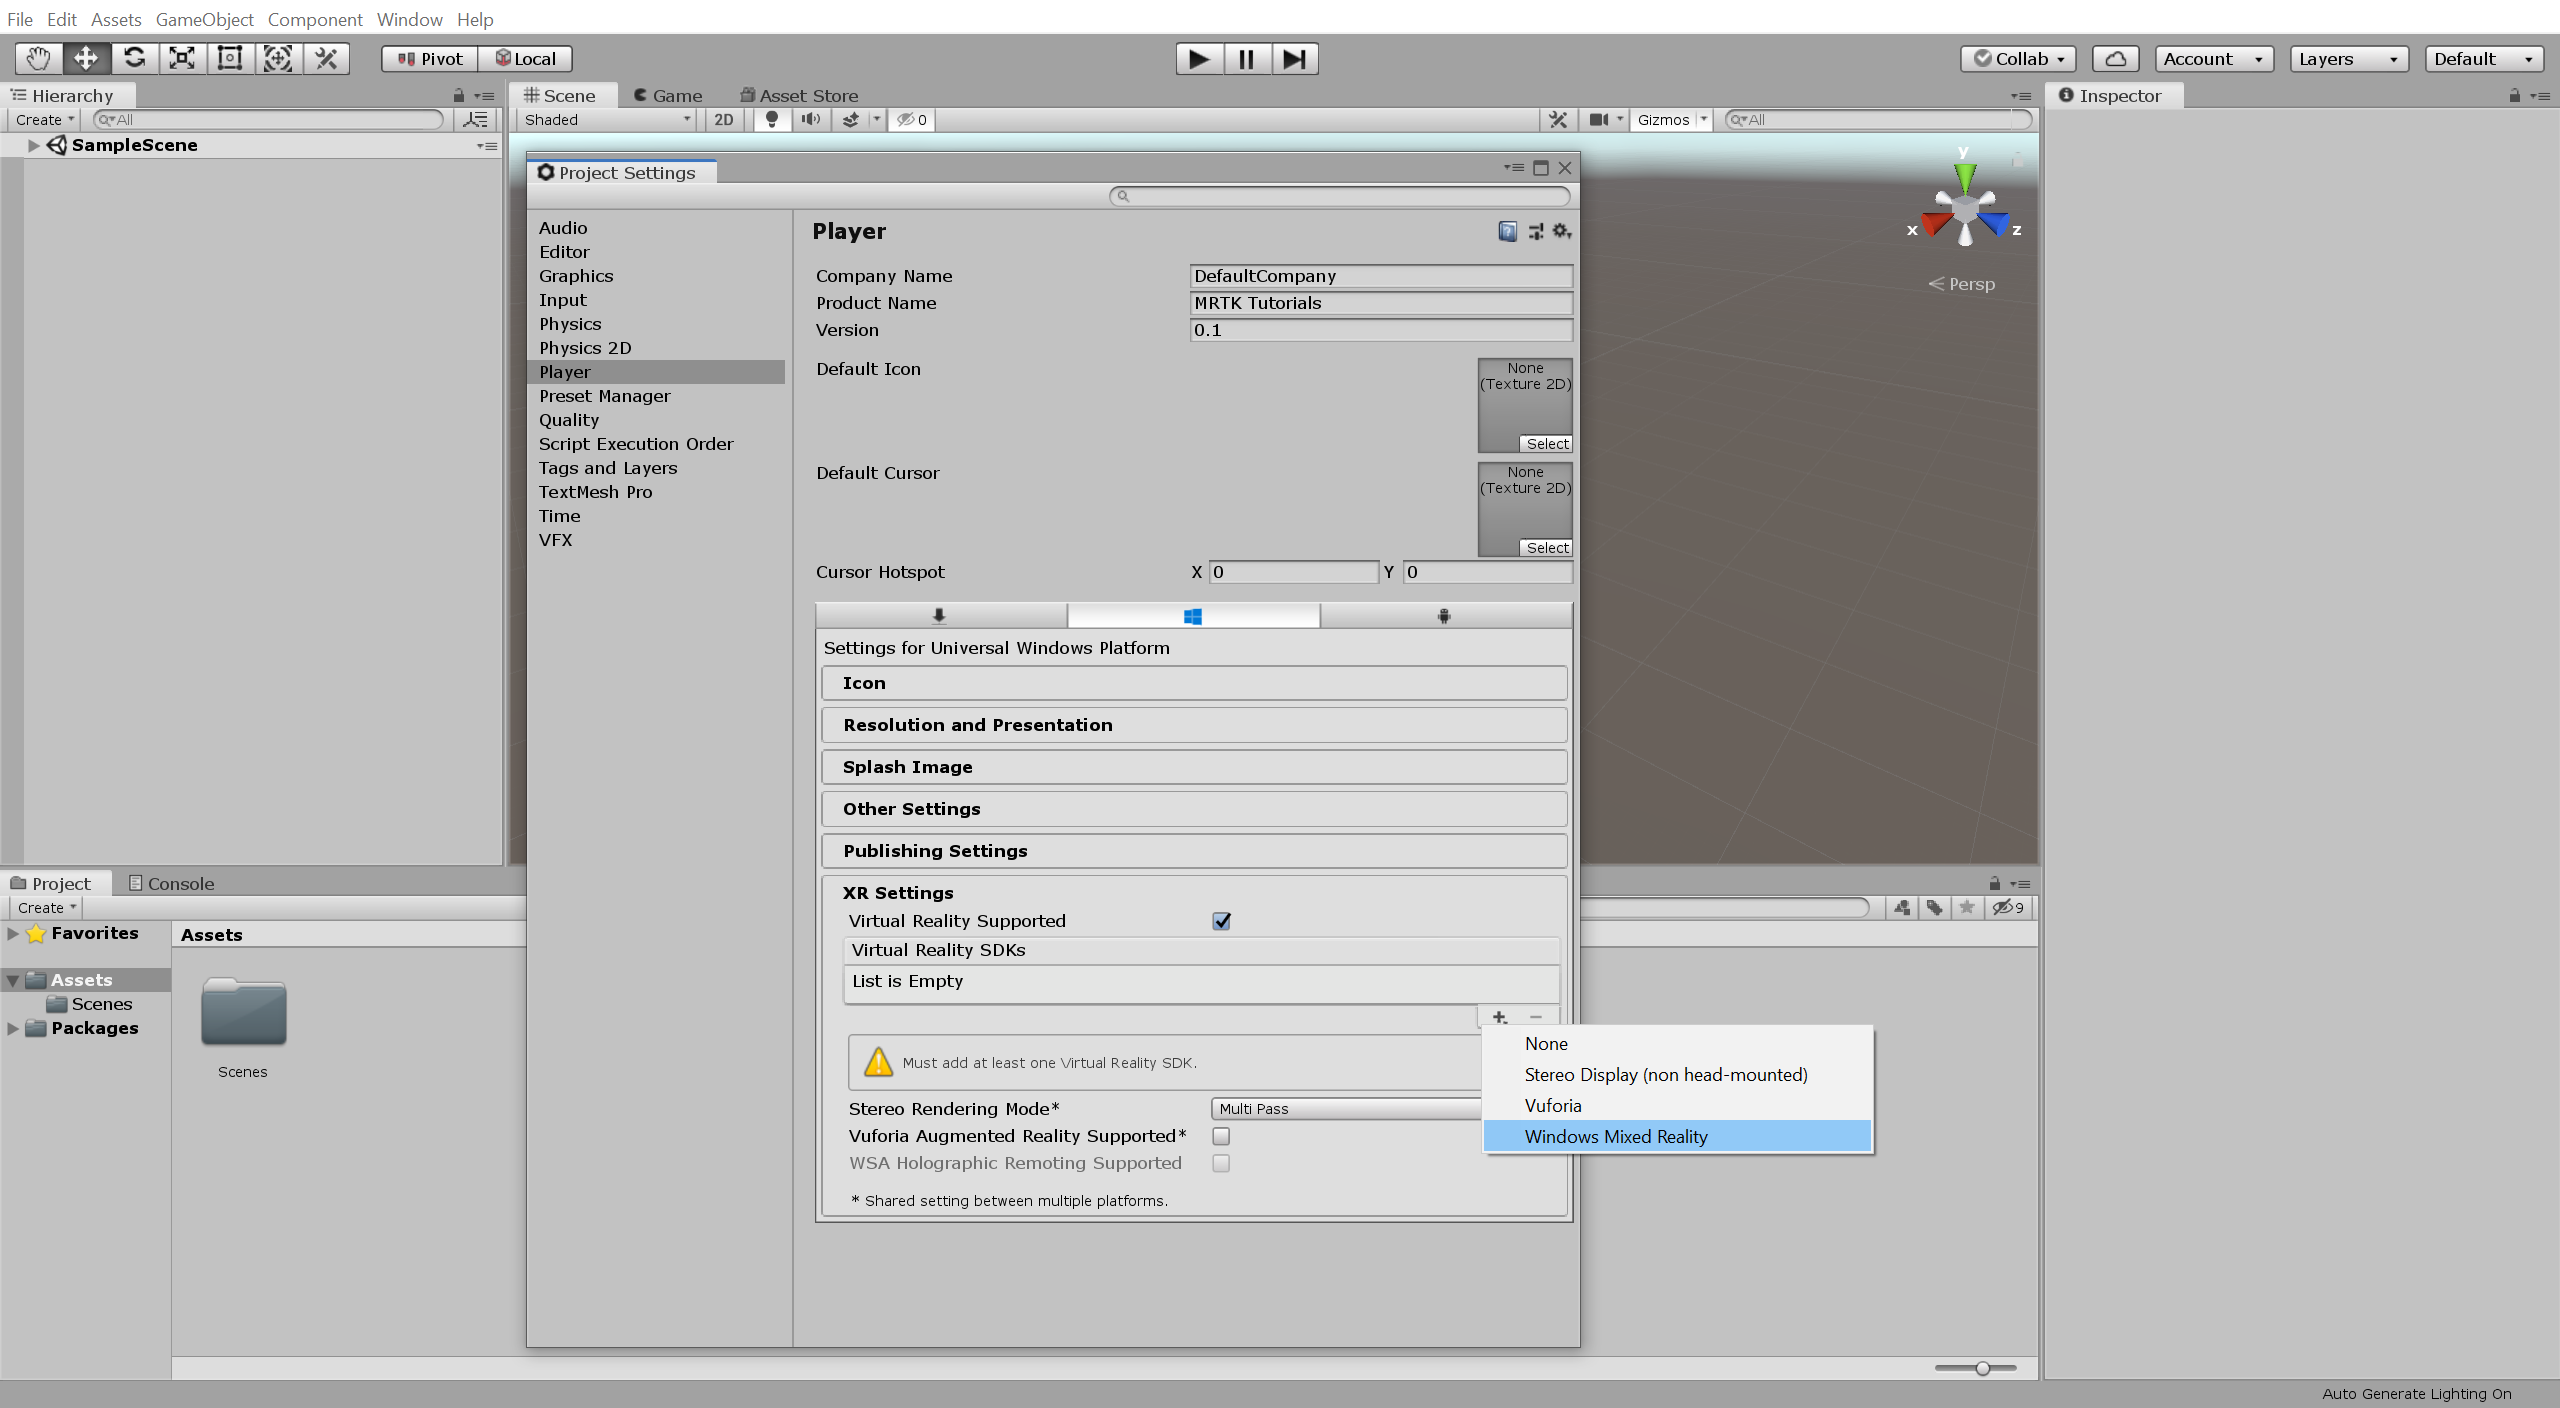
Task: Open the scene camera settings icon
Action: [x=1600, y=120]
